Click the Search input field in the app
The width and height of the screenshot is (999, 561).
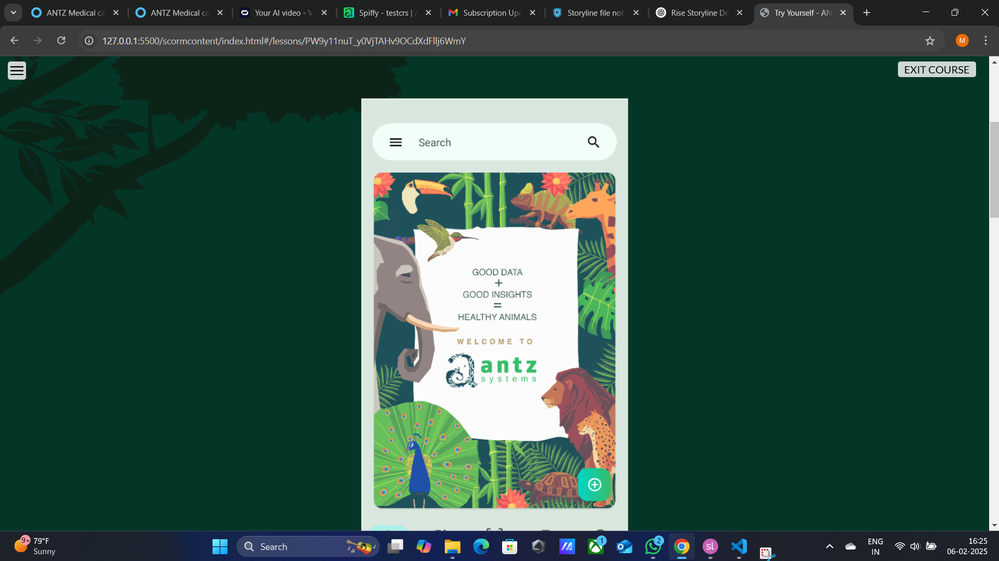point(494,142)
